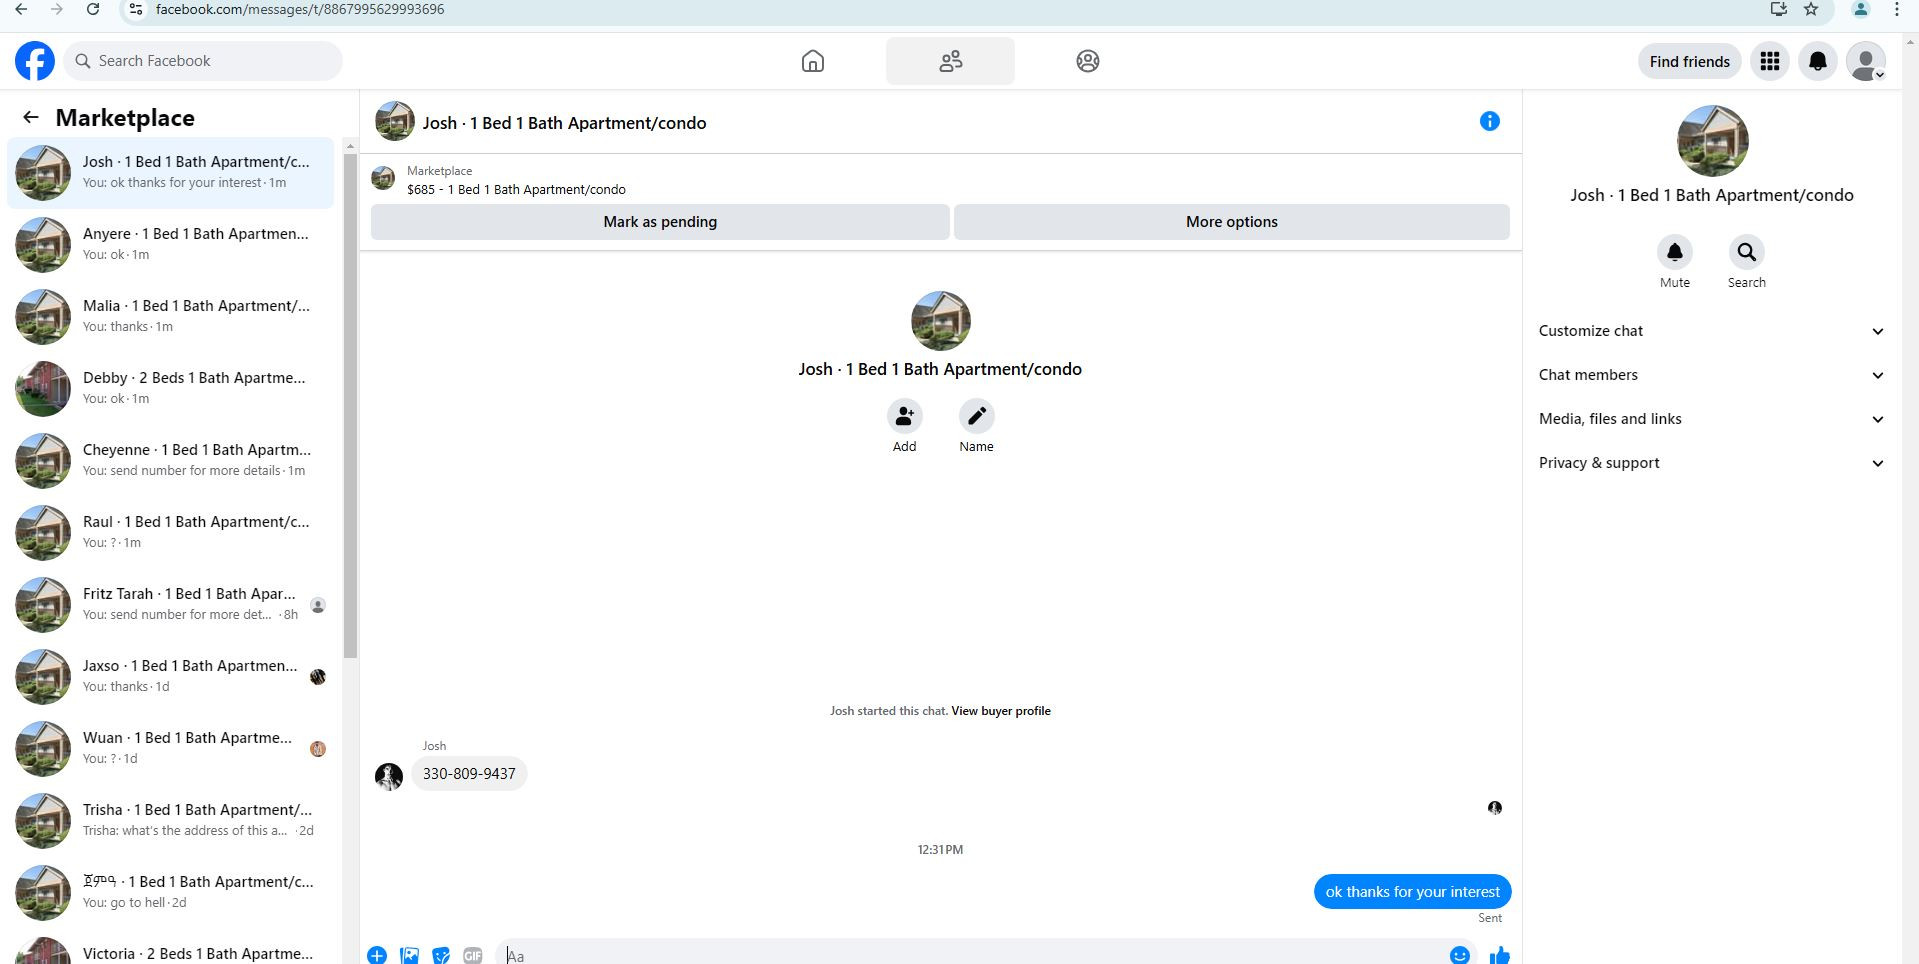The height and width of the screenshot is (964, 1919).
Task: Open the notifications bell
Action: (1818, 61)
